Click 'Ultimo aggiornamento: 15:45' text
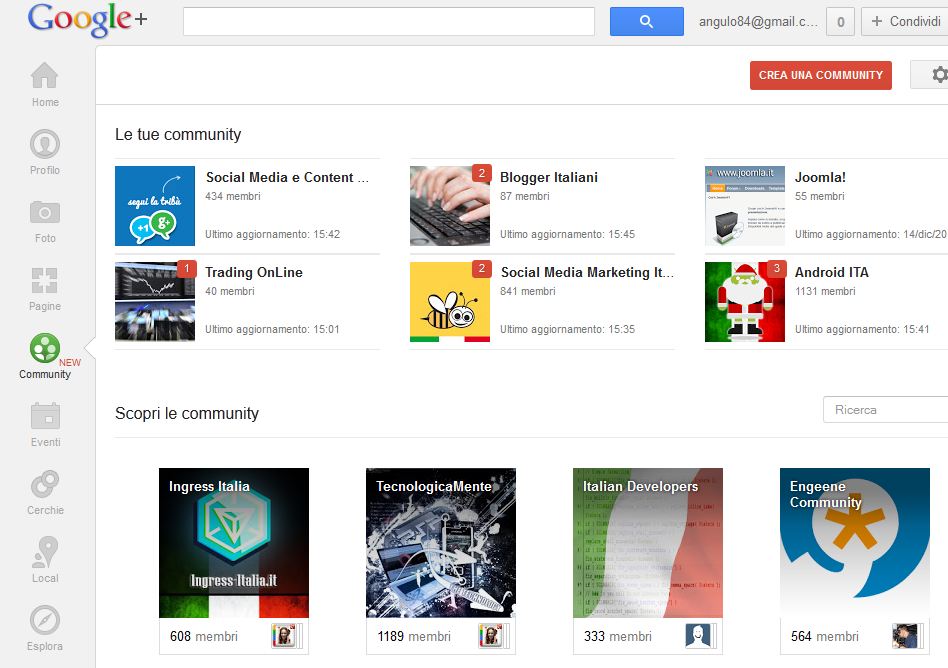The width and height of the screenshot is (948, 668). click(567, 234)
